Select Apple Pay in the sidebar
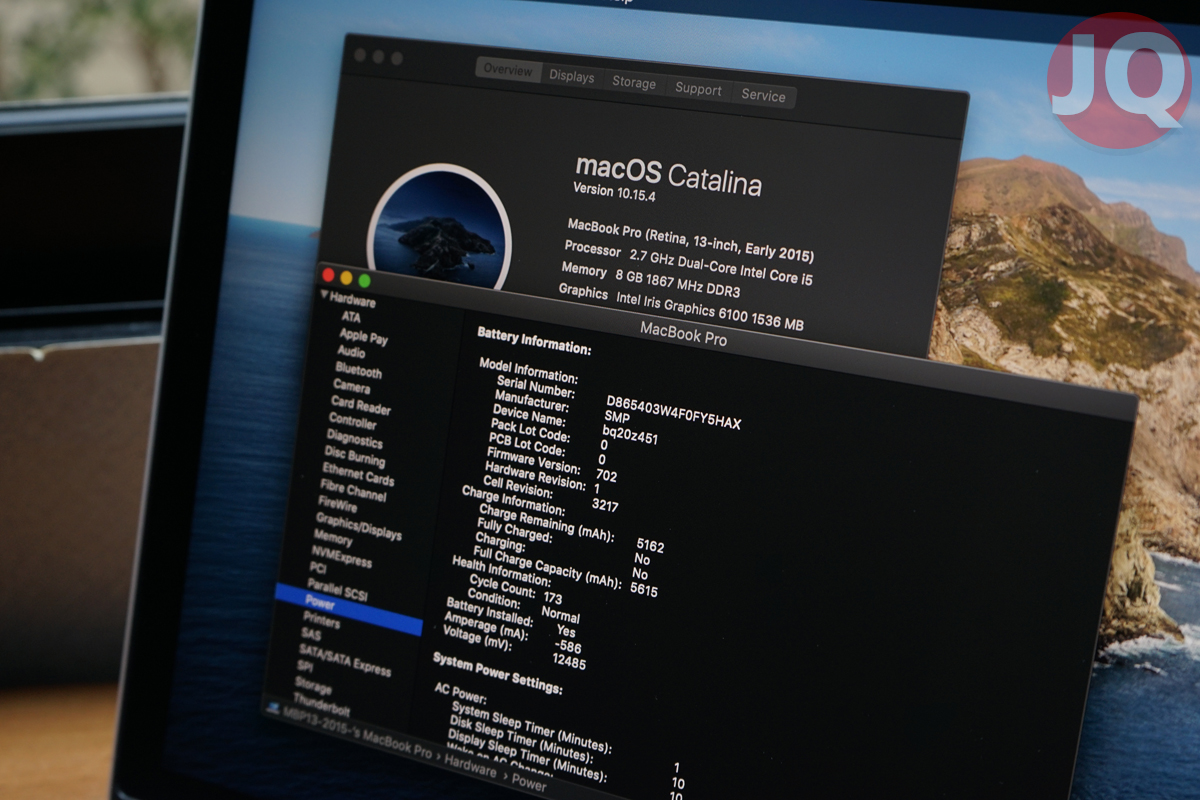 [x=364, y=338]
